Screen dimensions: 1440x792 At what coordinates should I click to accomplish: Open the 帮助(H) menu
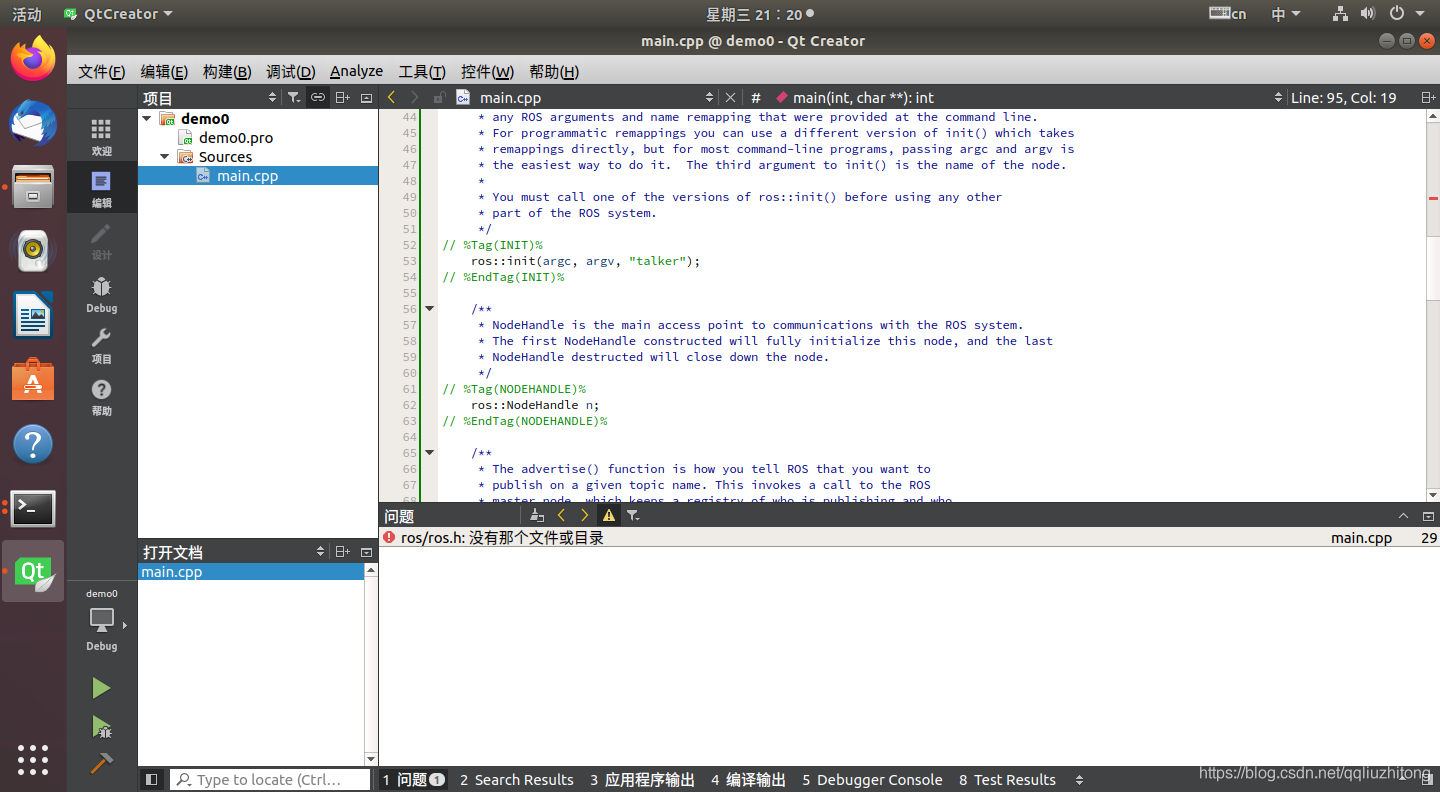pyautogui.click(x=554, y=71)
